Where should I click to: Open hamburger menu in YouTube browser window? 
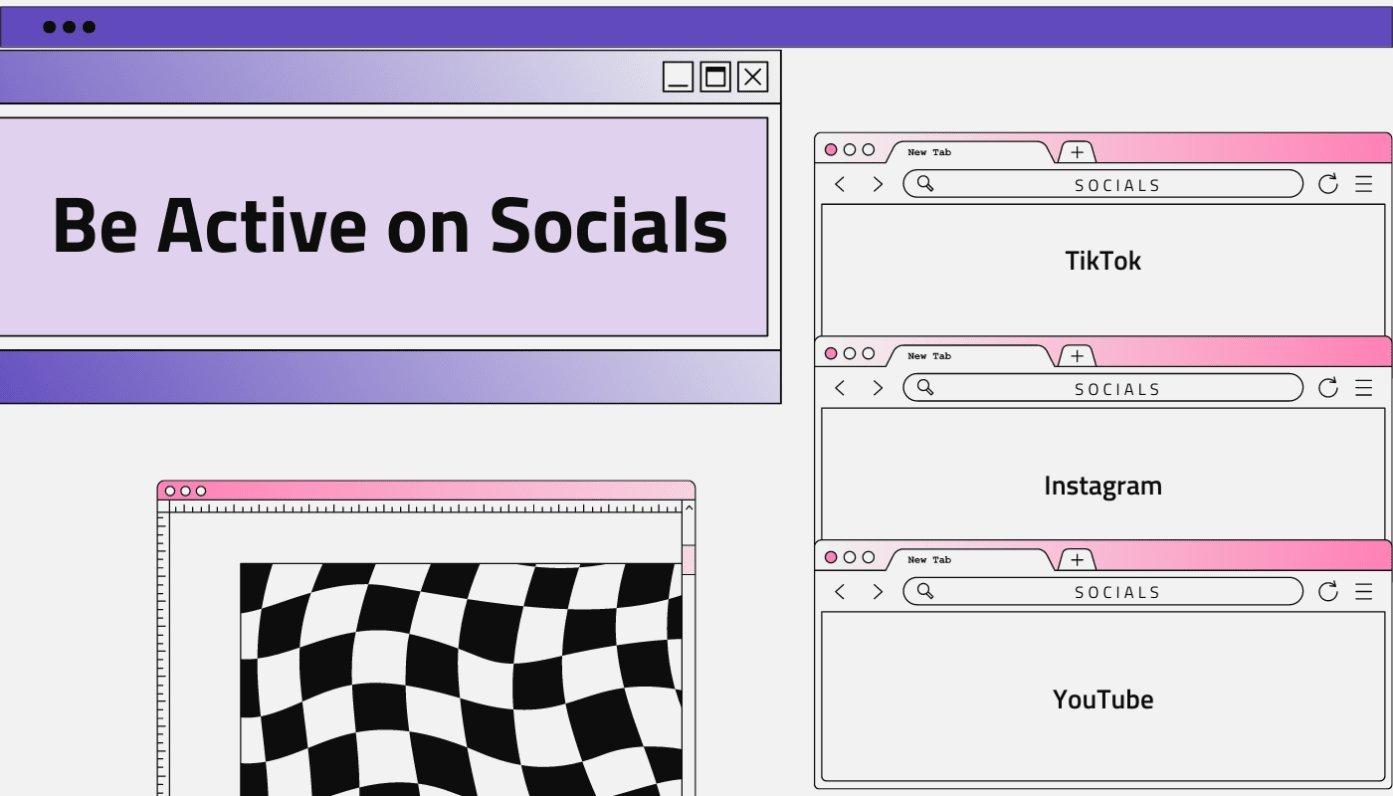click(1364, 592)
